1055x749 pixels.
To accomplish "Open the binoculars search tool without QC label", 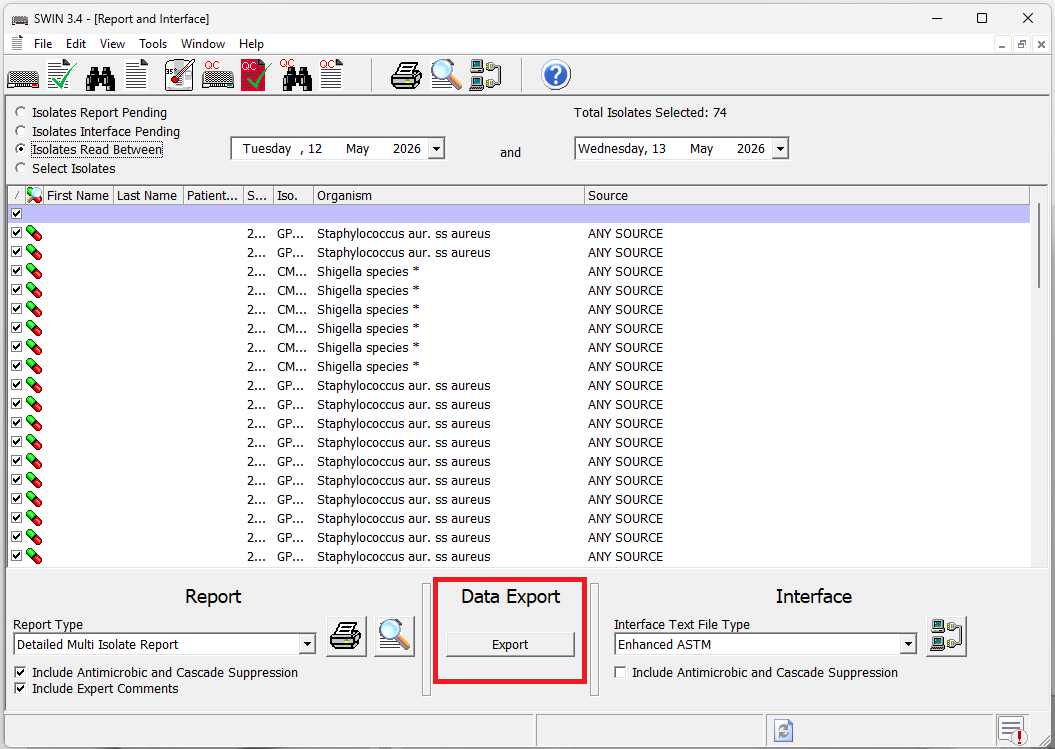I will pyautogui.click(x=100, y=78).
